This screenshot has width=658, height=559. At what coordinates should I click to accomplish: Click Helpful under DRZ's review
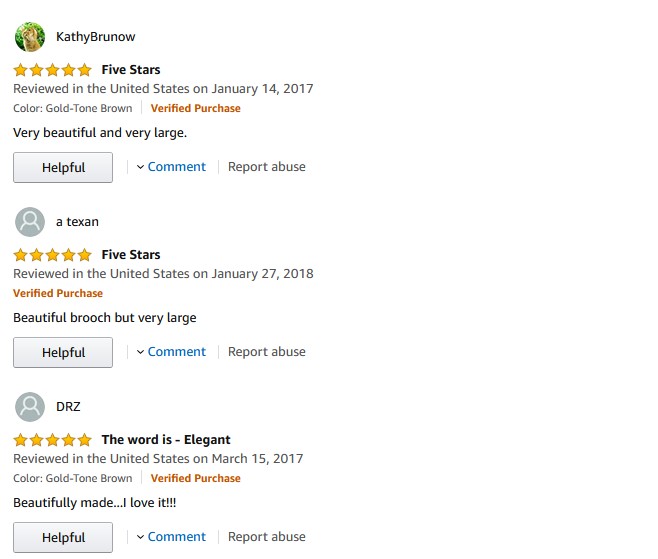tap(63, 538)
